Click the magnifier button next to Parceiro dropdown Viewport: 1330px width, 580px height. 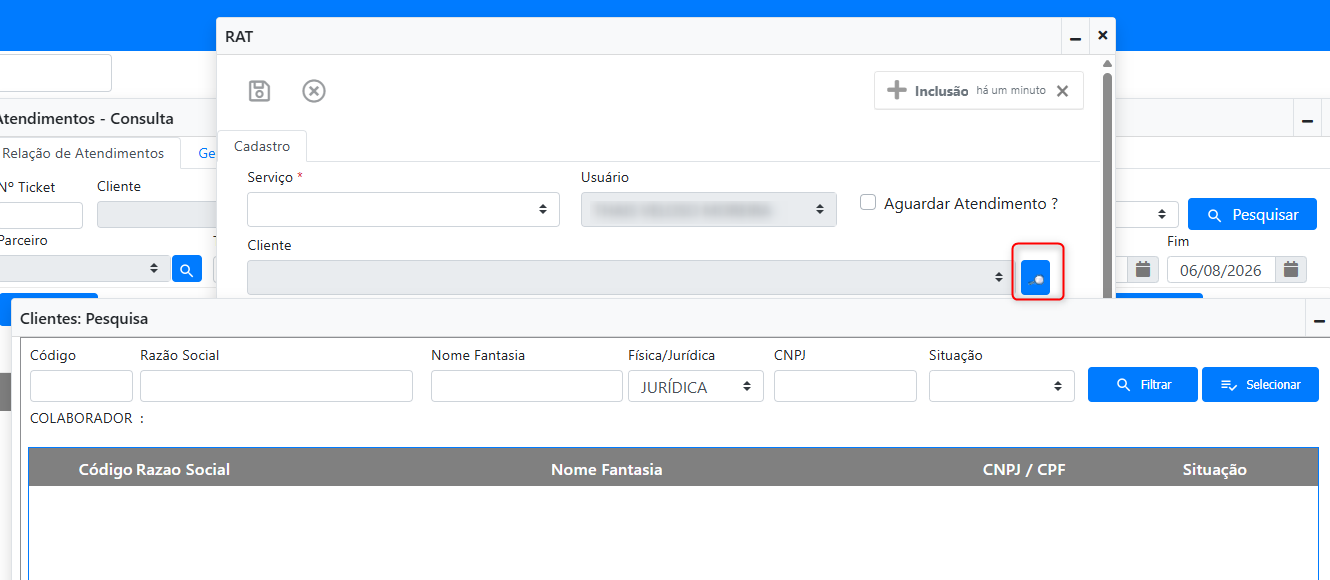[187, 269]
